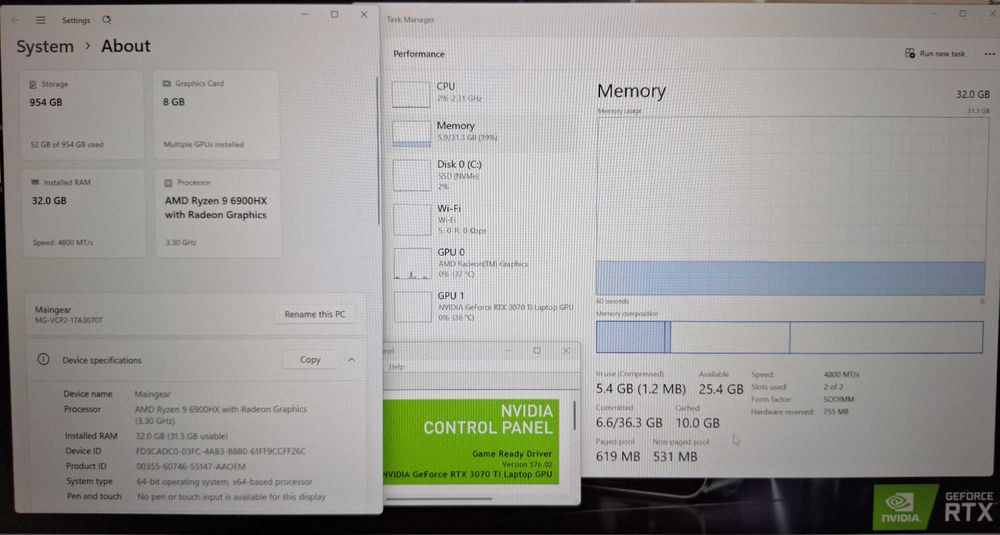Close the NVIDIA Control Panel window
Image resolution: width=1000 pixels, height=535 pixels.
click(566, 351)
